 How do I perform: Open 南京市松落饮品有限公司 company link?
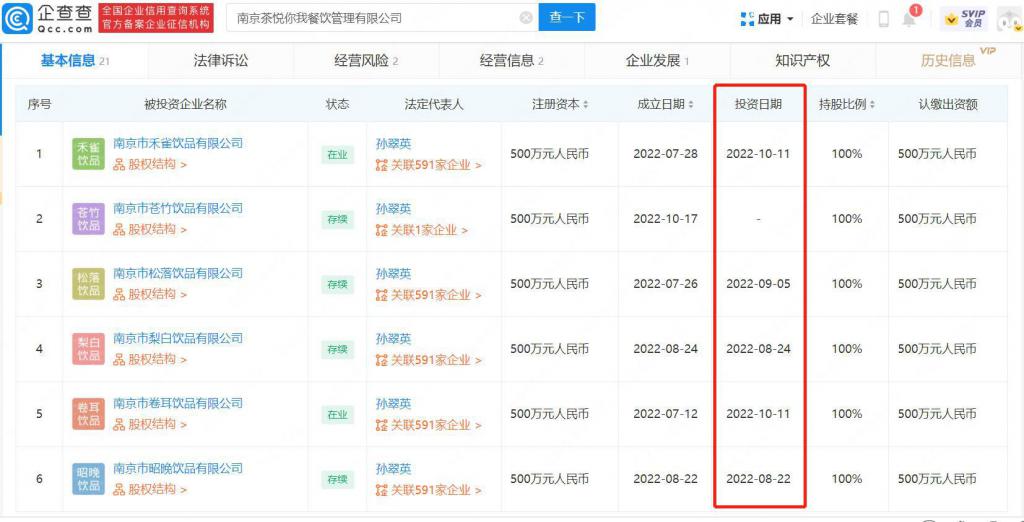[x=178, y=273]
